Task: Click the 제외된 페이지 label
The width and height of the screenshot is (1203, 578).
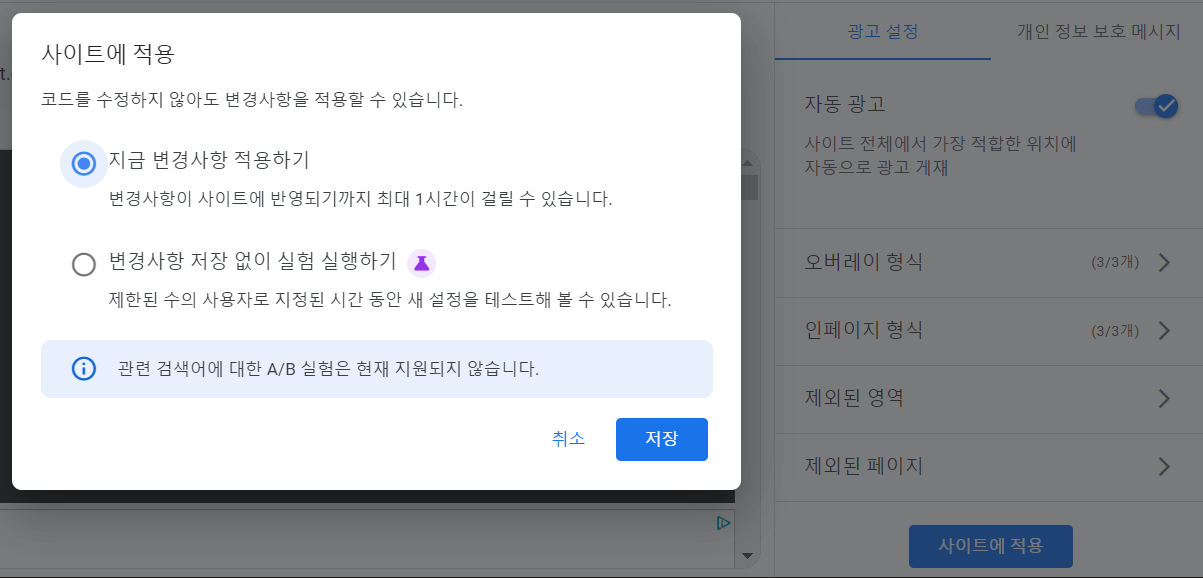Action: click(864, 466)
